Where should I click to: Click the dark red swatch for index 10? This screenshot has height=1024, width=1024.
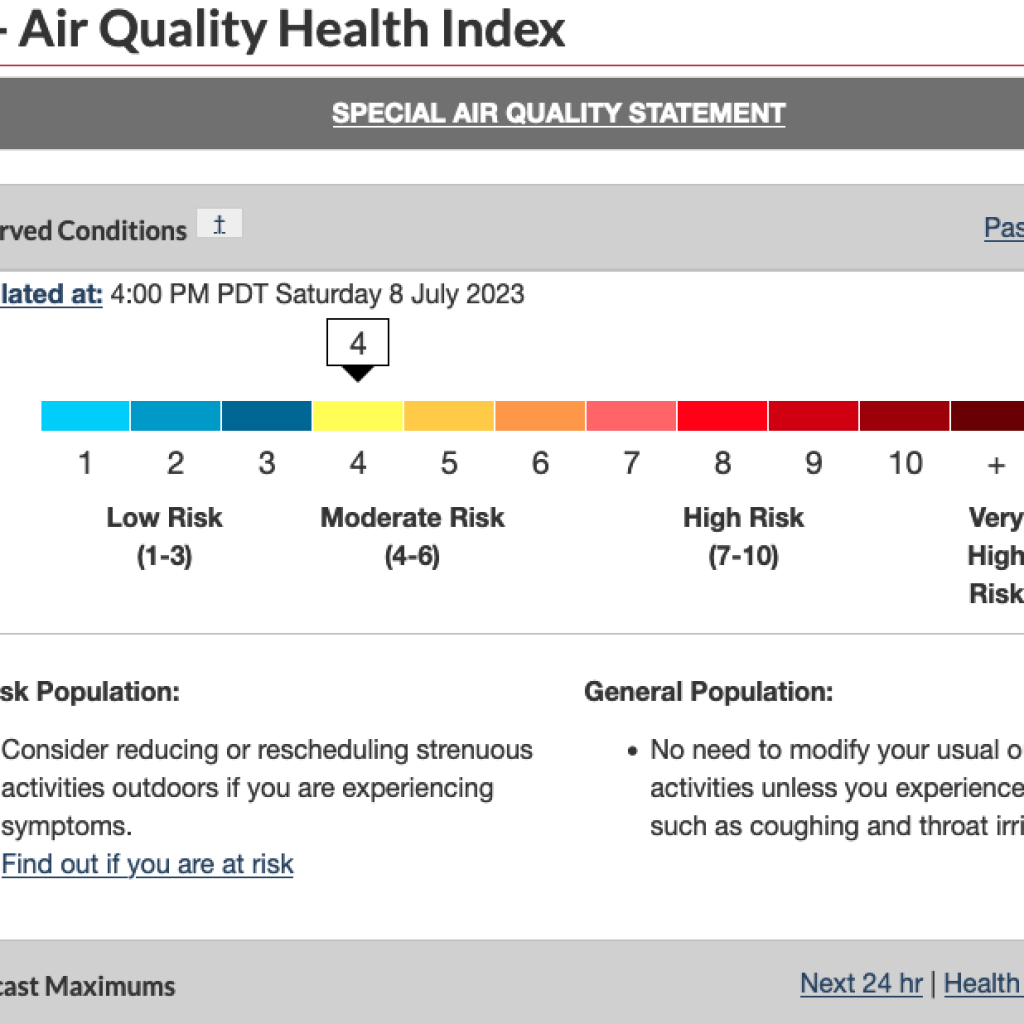[x=904, y=416]
